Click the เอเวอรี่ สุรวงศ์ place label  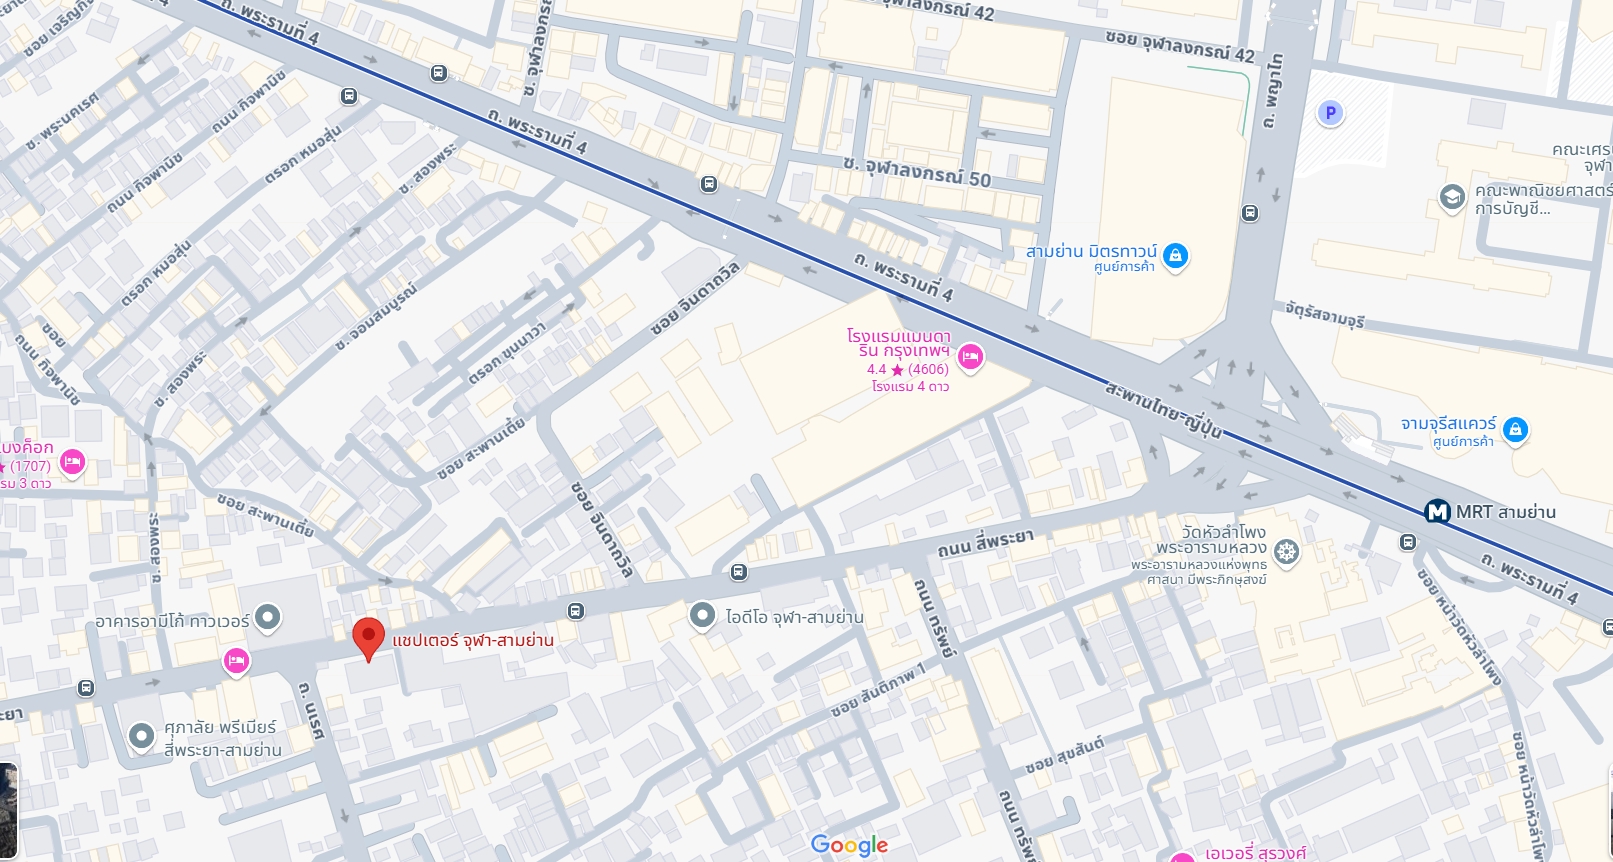[1255, 854]
